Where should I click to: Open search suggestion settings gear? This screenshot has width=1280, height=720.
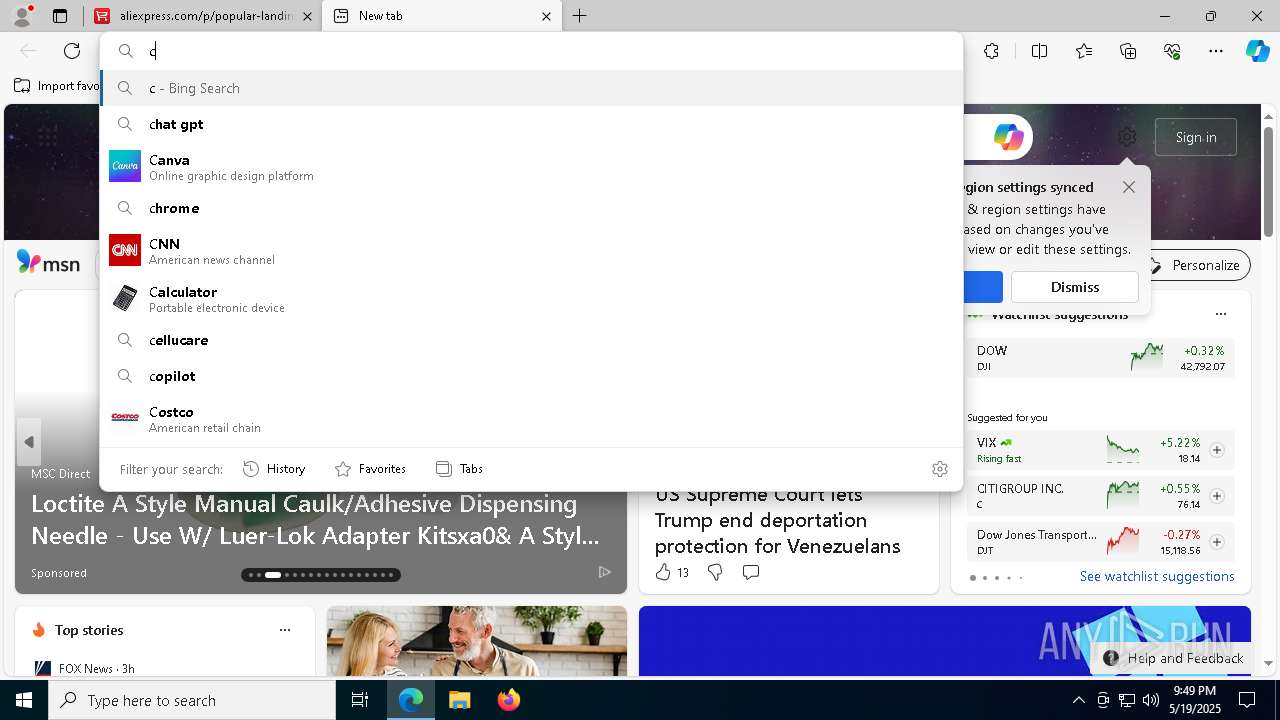click(x=940, y=469)
